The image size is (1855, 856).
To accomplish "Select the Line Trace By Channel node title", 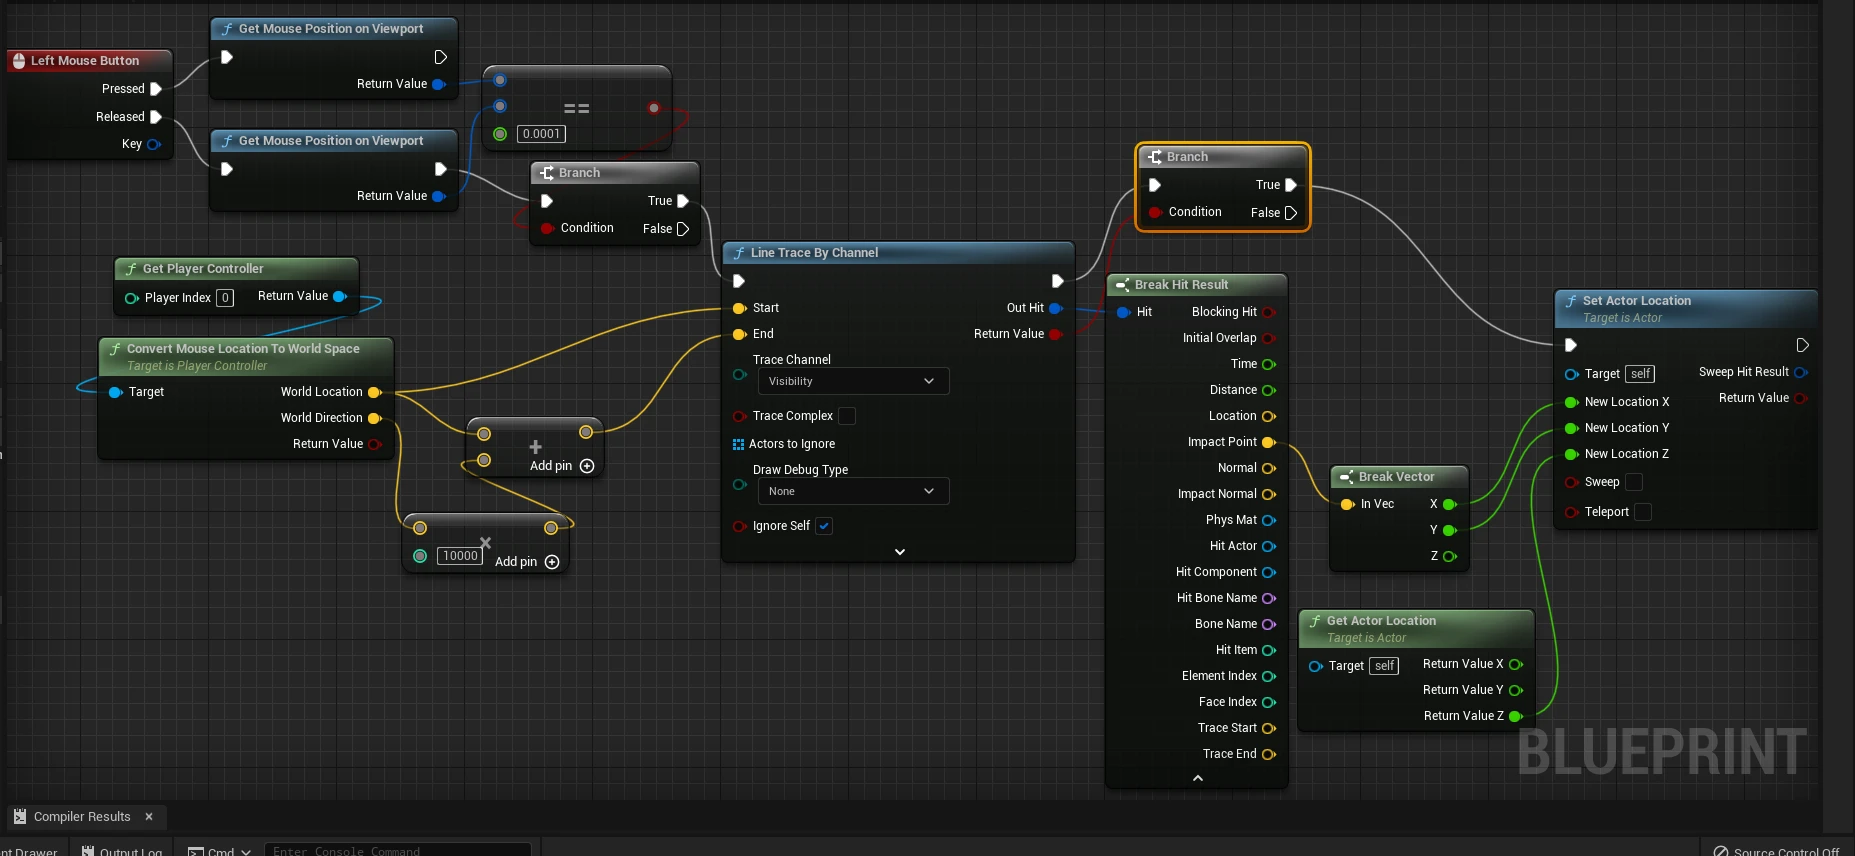I will [814, 253].
